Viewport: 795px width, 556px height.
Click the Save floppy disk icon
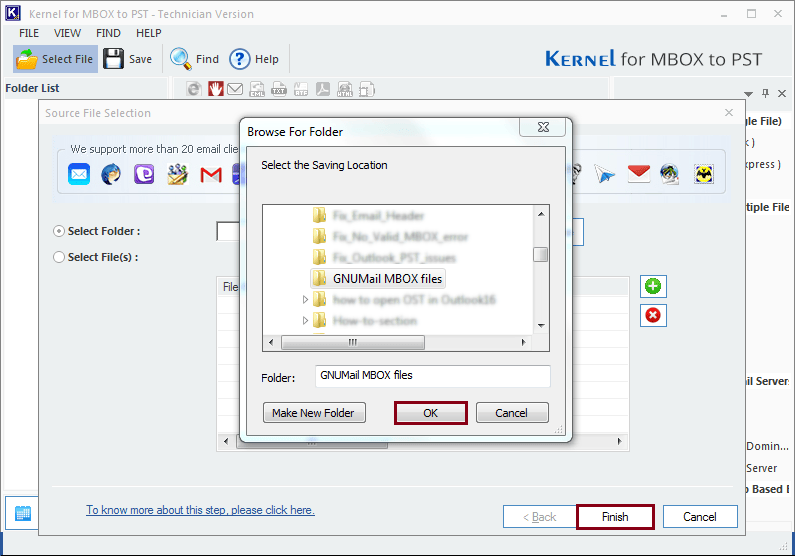pyautogui.click(x=113, y=59)
